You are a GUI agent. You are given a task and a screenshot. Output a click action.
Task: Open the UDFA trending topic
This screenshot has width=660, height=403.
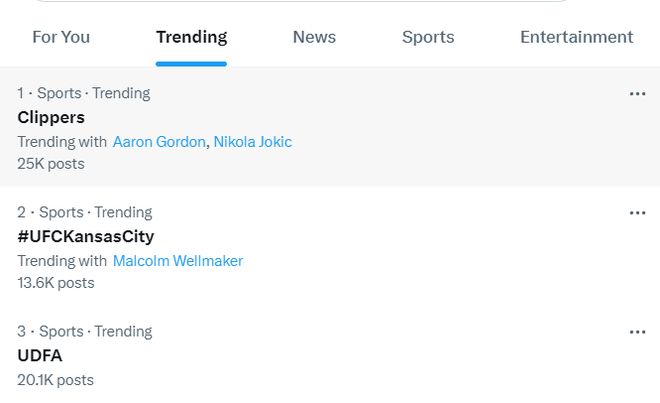coord(40,356)
